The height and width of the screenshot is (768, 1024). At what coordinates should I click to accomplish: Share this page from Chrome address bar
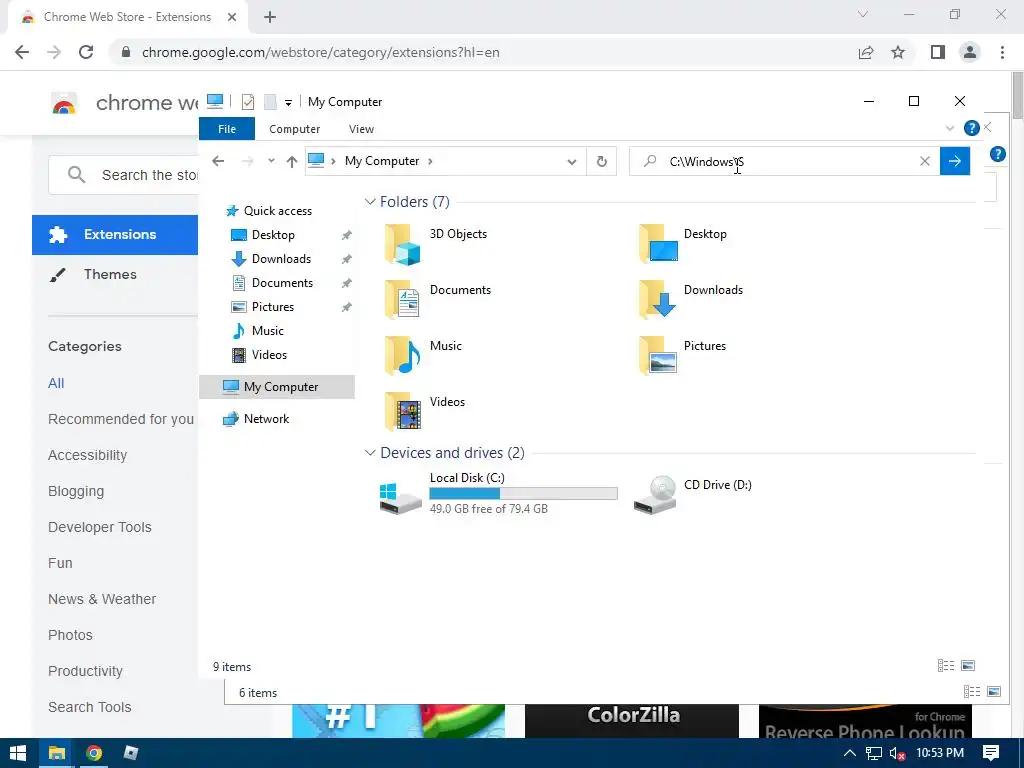tap(866, 52)
